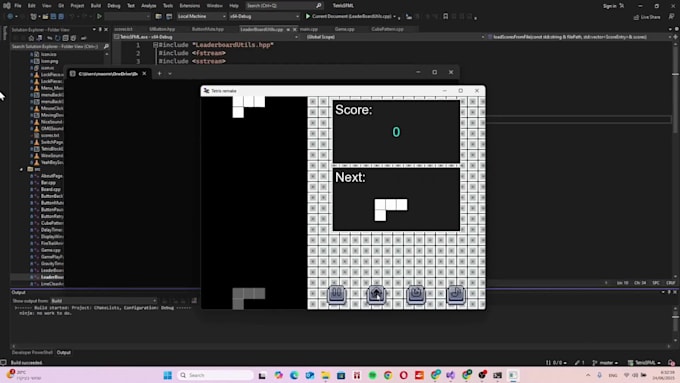Viewport: 680px width, 383px height.
Task: Toggle the music note button in Tetris
Action: click(x=456, y=295)
